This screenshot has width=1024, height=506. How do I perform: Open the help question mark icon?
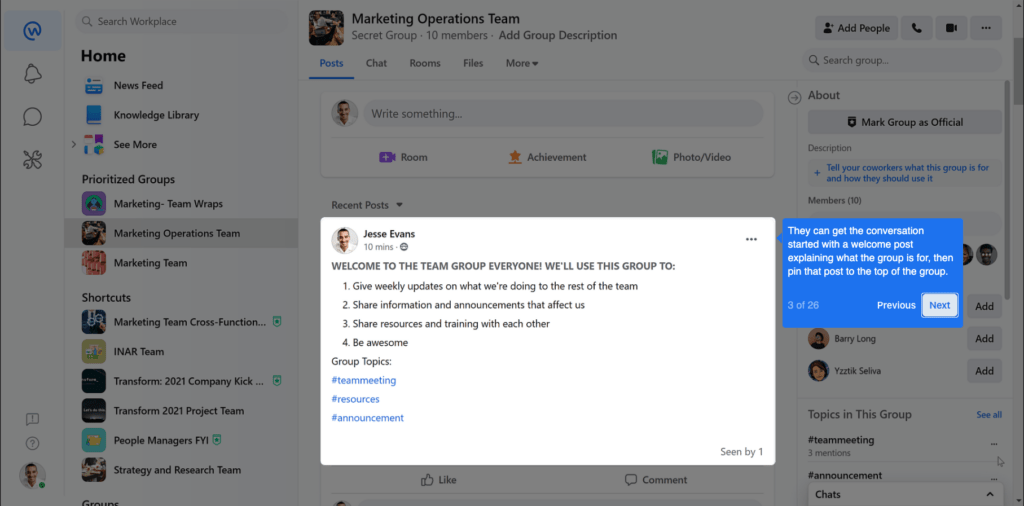[x=32, y=443]
